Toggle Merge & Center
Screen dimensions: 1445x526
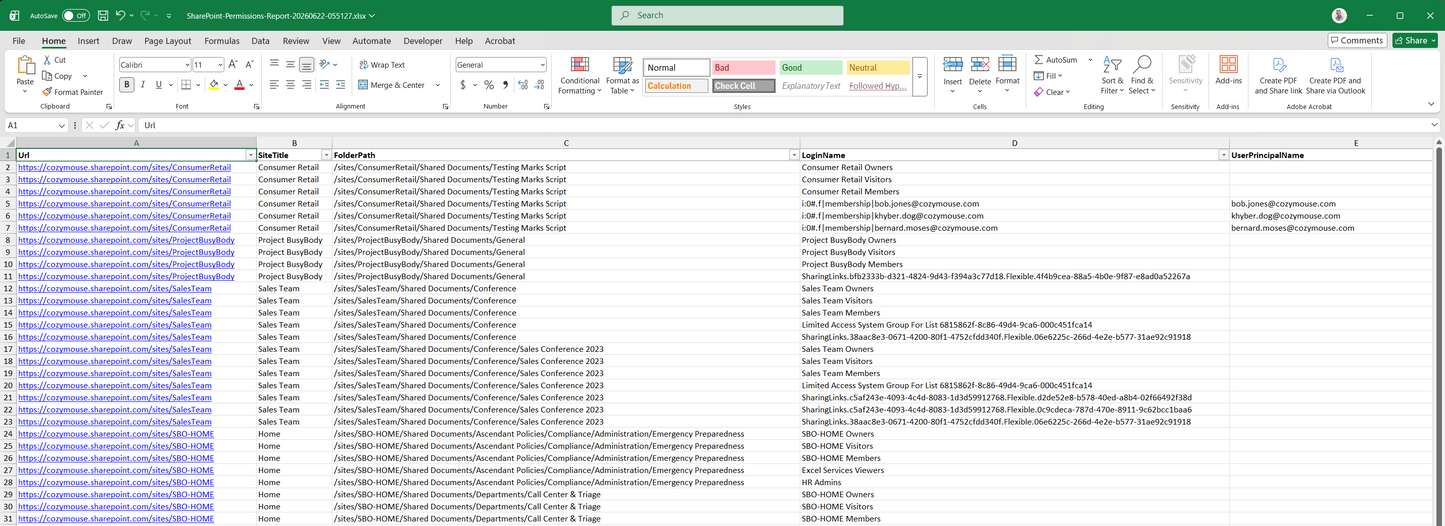pyautogui.click(x=392, y=85)
